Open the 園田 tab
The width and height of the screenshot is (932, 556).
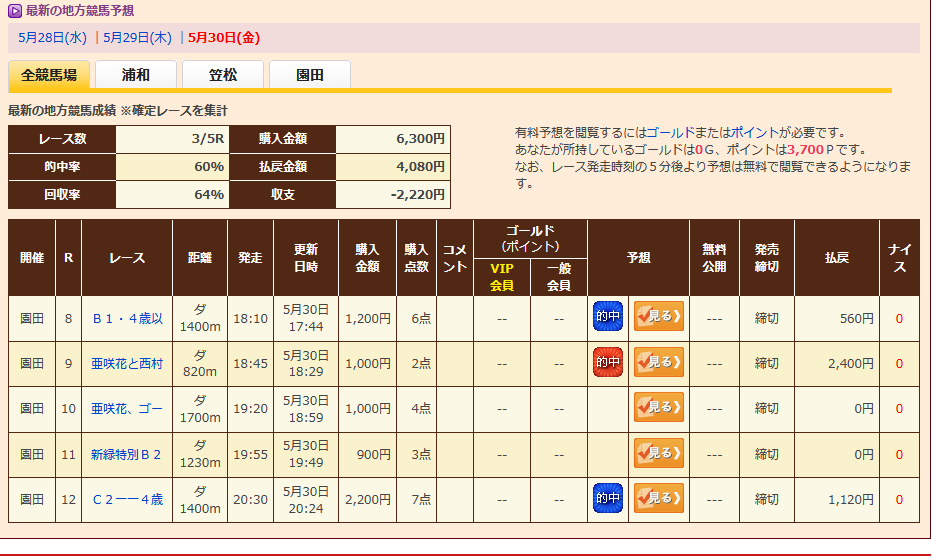tap(310, 75)
